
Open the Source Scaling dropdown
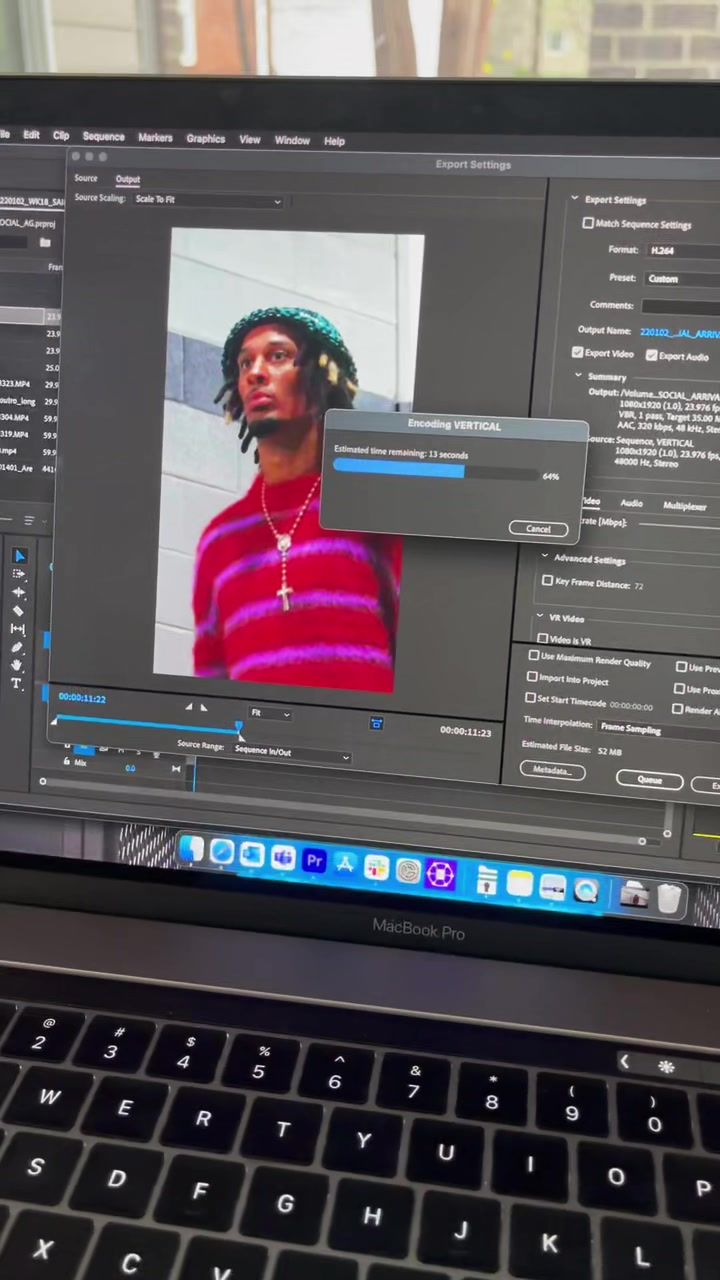[x=208, y=200]
